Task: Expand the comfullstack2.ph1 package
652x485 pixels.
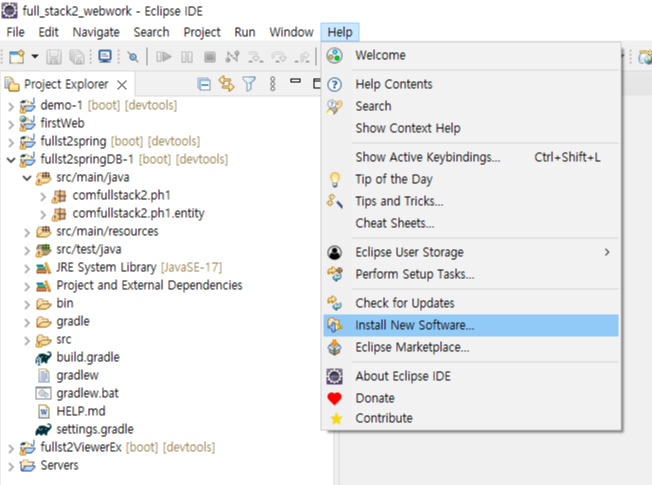Action: pyautogui.click(x=43, y=196)
